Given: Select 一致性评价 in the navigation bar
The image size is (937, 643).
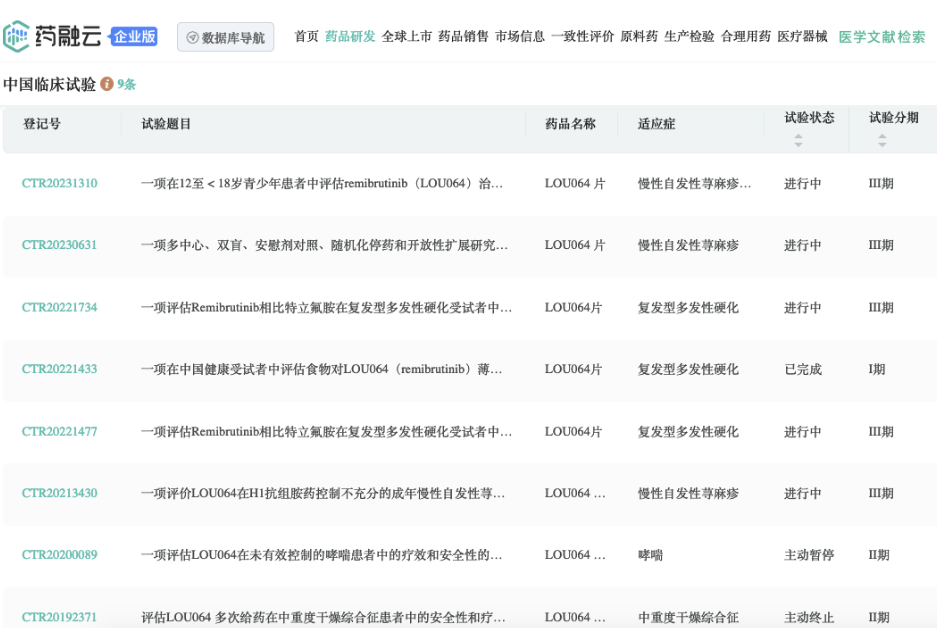Looking at the screenshot, I should (582, 37).
